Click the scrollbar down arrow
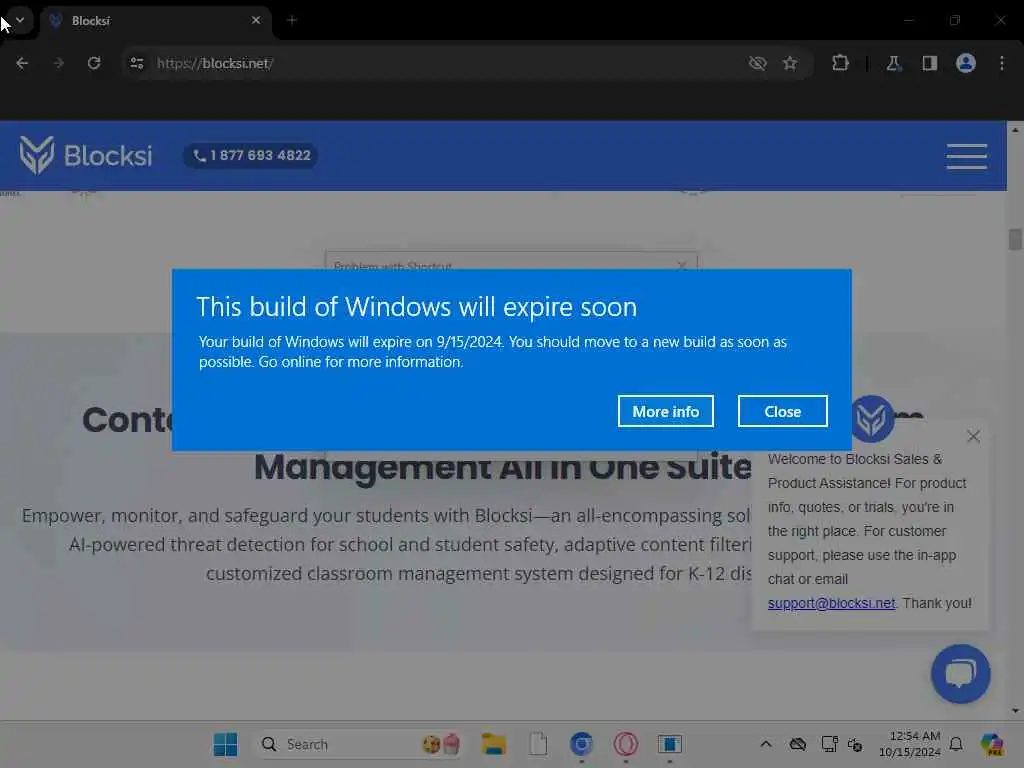Viewport: 1024px width, 768px height. 1015,711
